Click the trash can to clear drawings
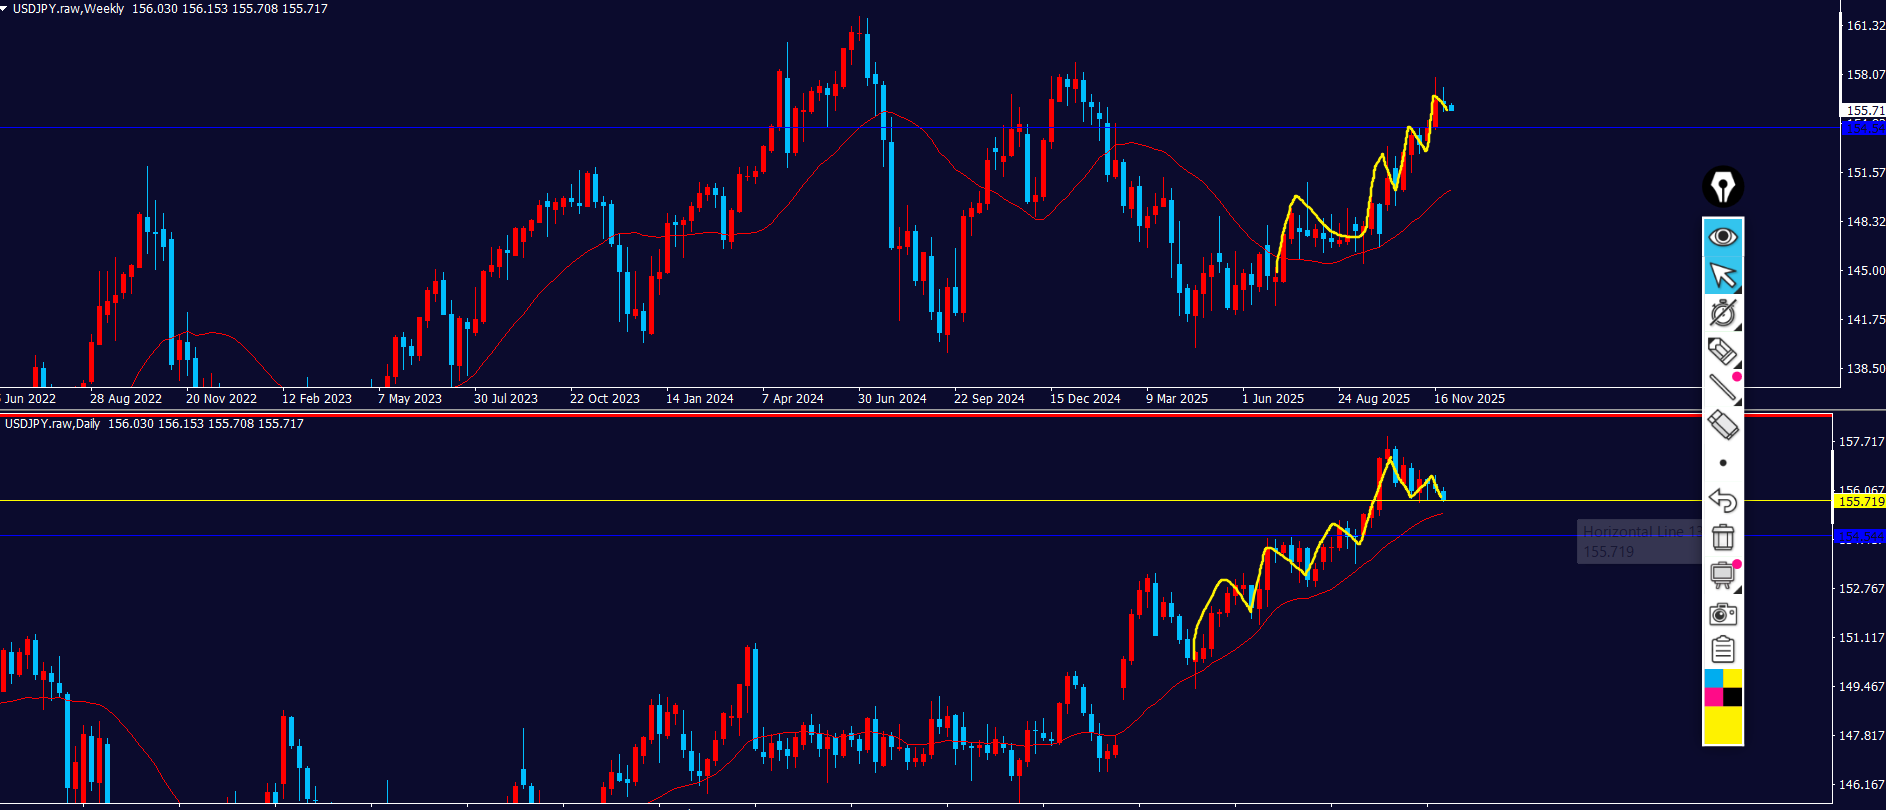Screen dimensions: 1886x810 (x=1722, y=537)
